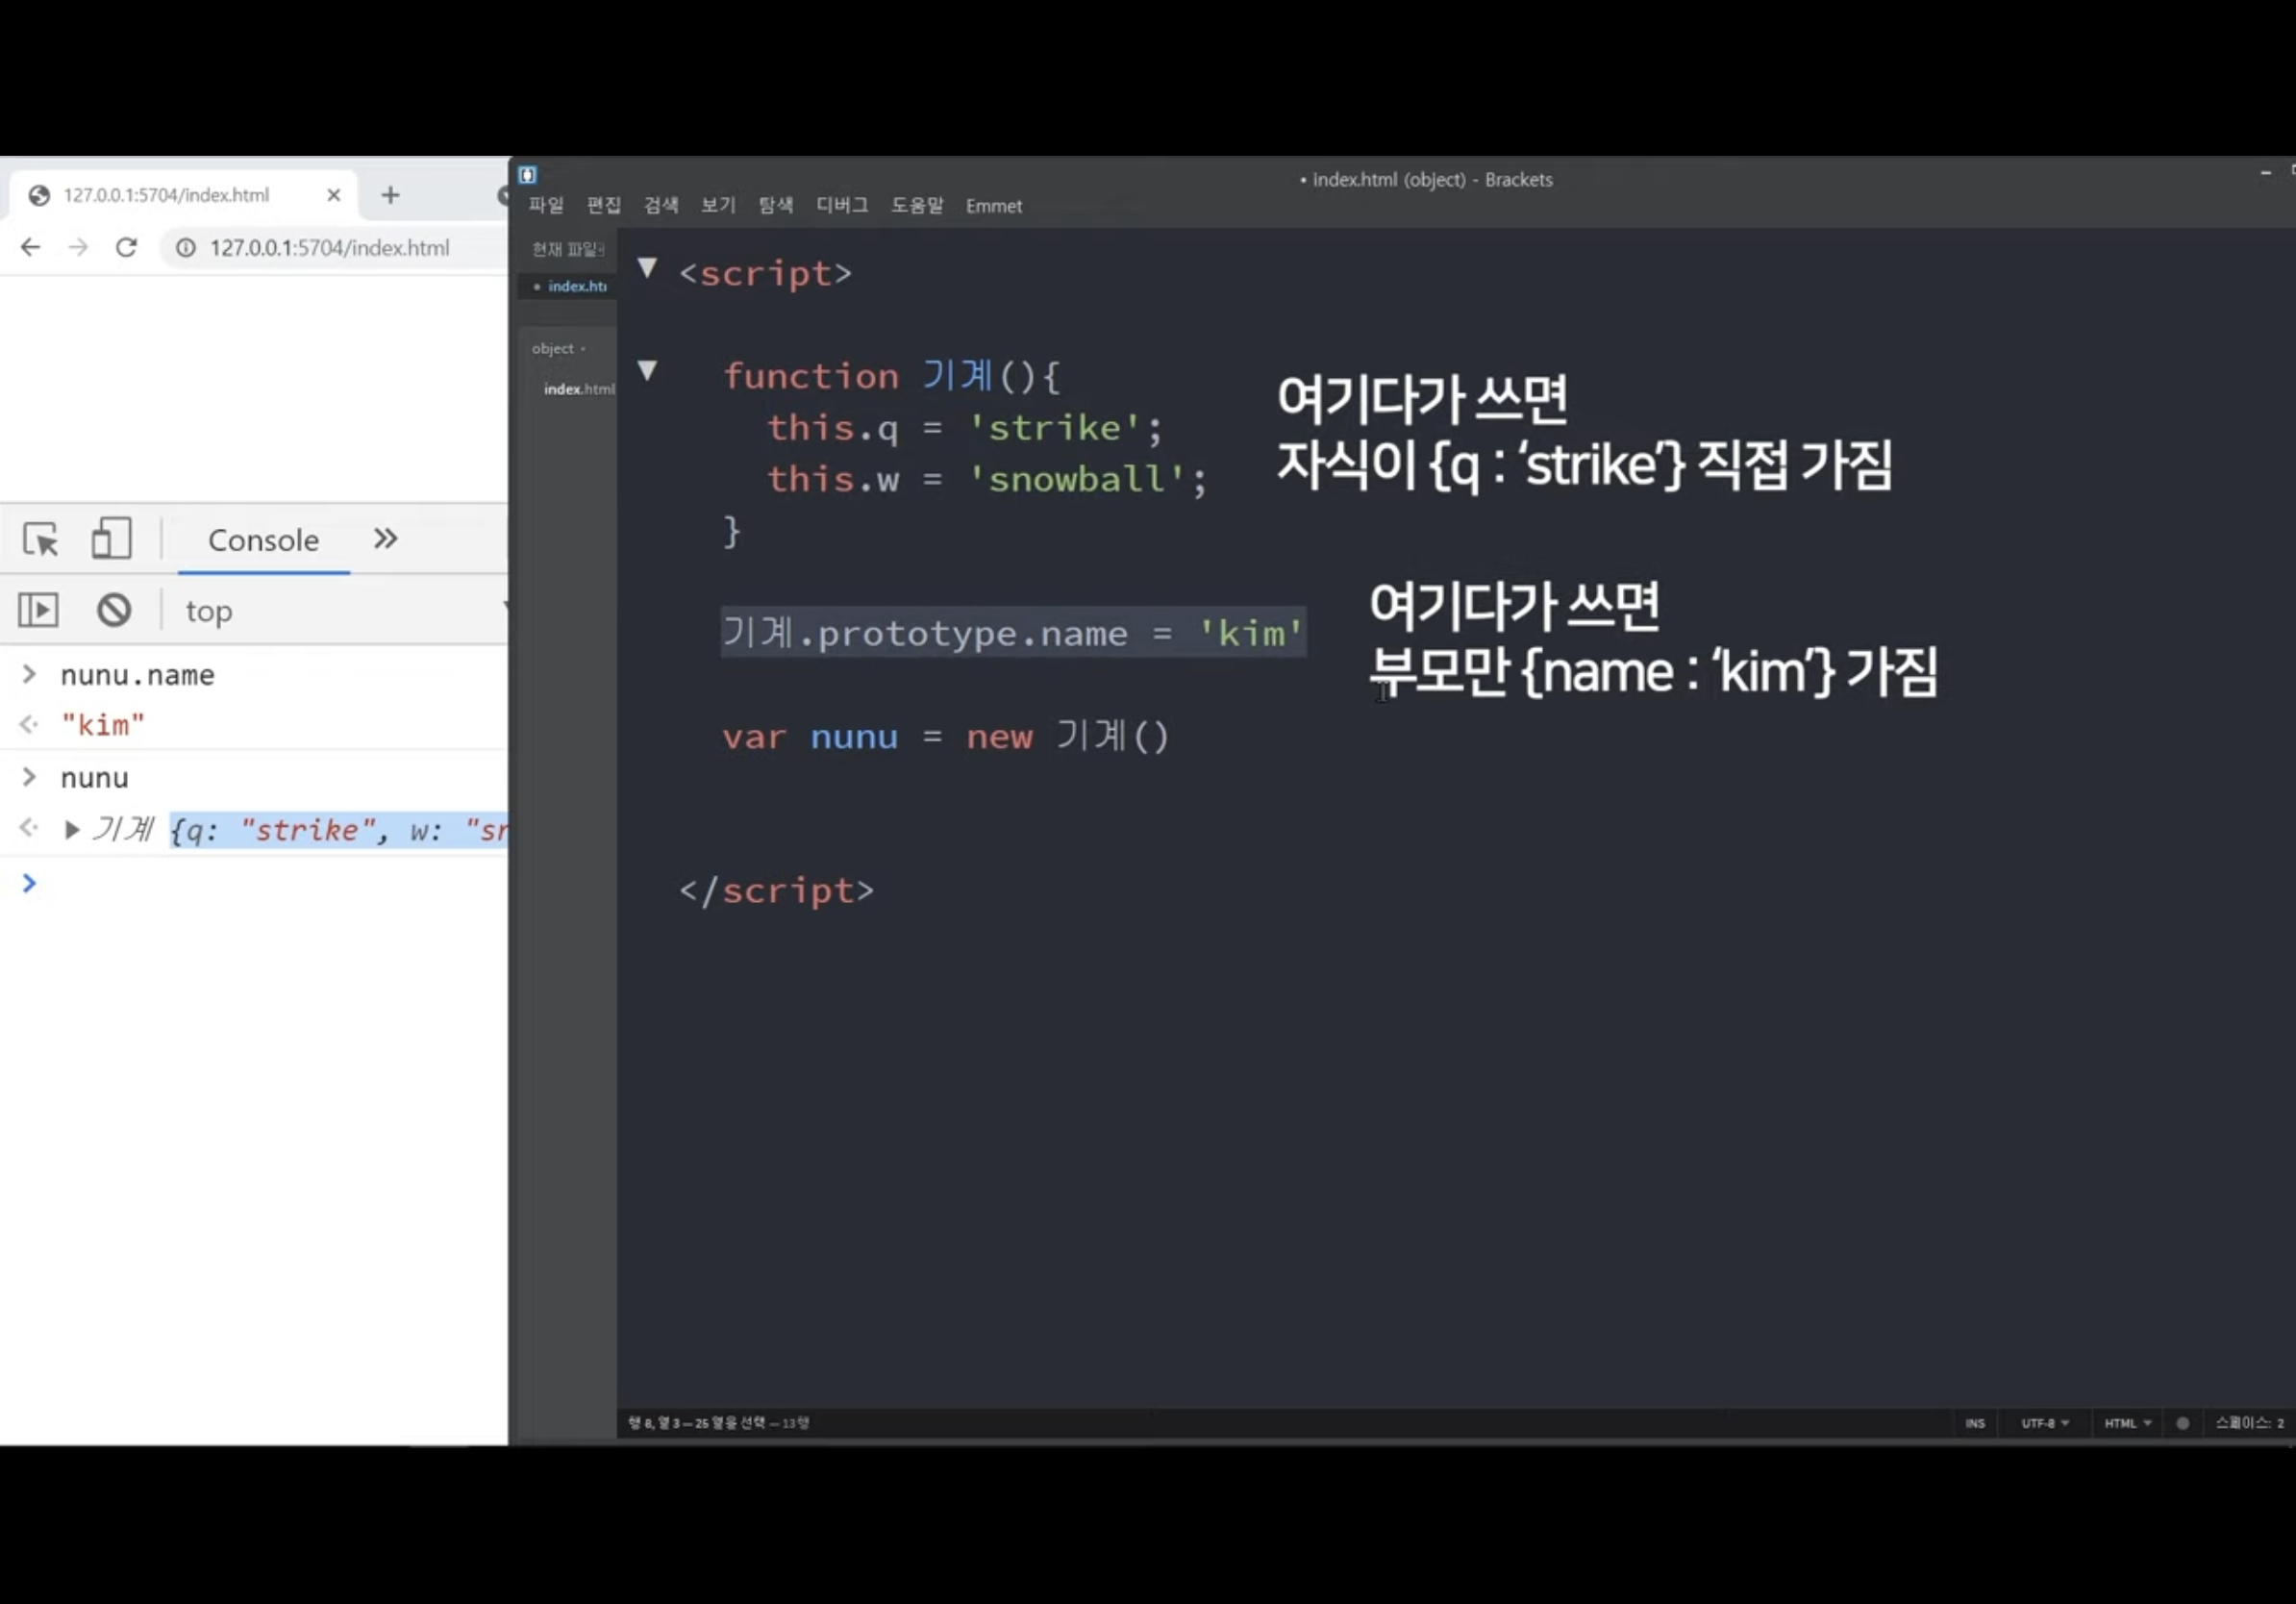Open the 디버그 menu in Brackets
This screenshot has height=1604, width=2296.
pos(841,205)
